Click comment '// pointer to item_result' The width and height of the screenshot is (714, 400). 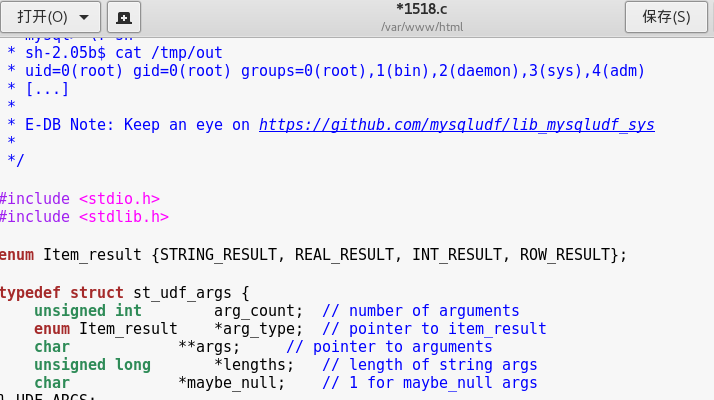click(x=434, y=329)
